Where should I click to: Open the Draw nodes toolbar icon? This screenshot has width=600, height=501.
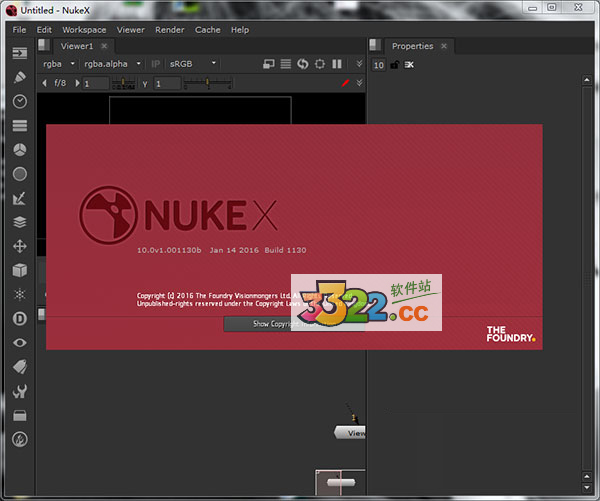[20, 77]
